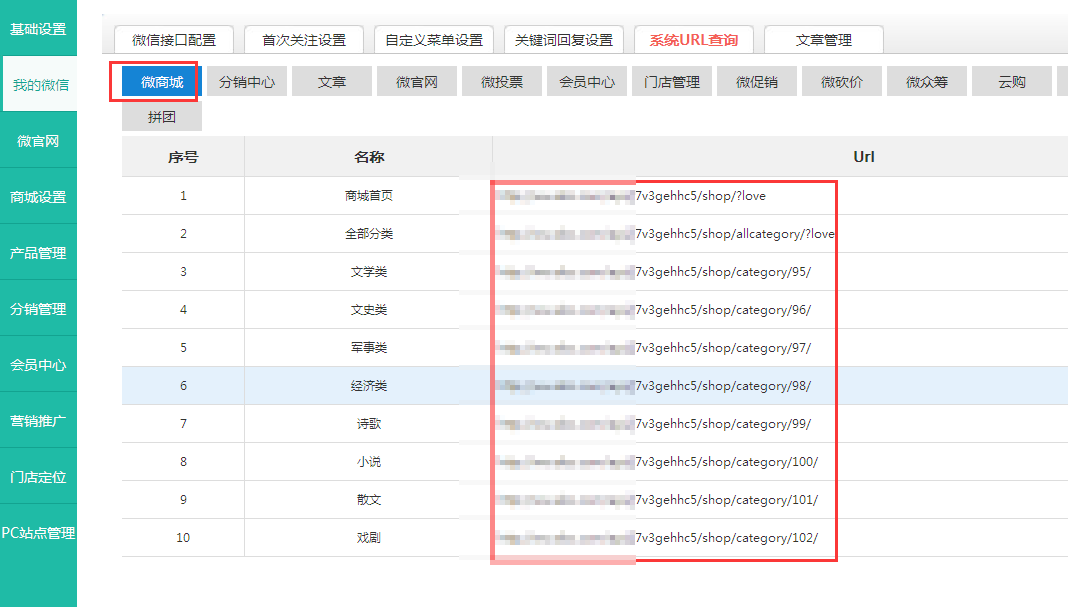This screenshot has width=1068, height=607.
Task: Select the 关键词回复设置 tab
Action: (x=564, y=40)
